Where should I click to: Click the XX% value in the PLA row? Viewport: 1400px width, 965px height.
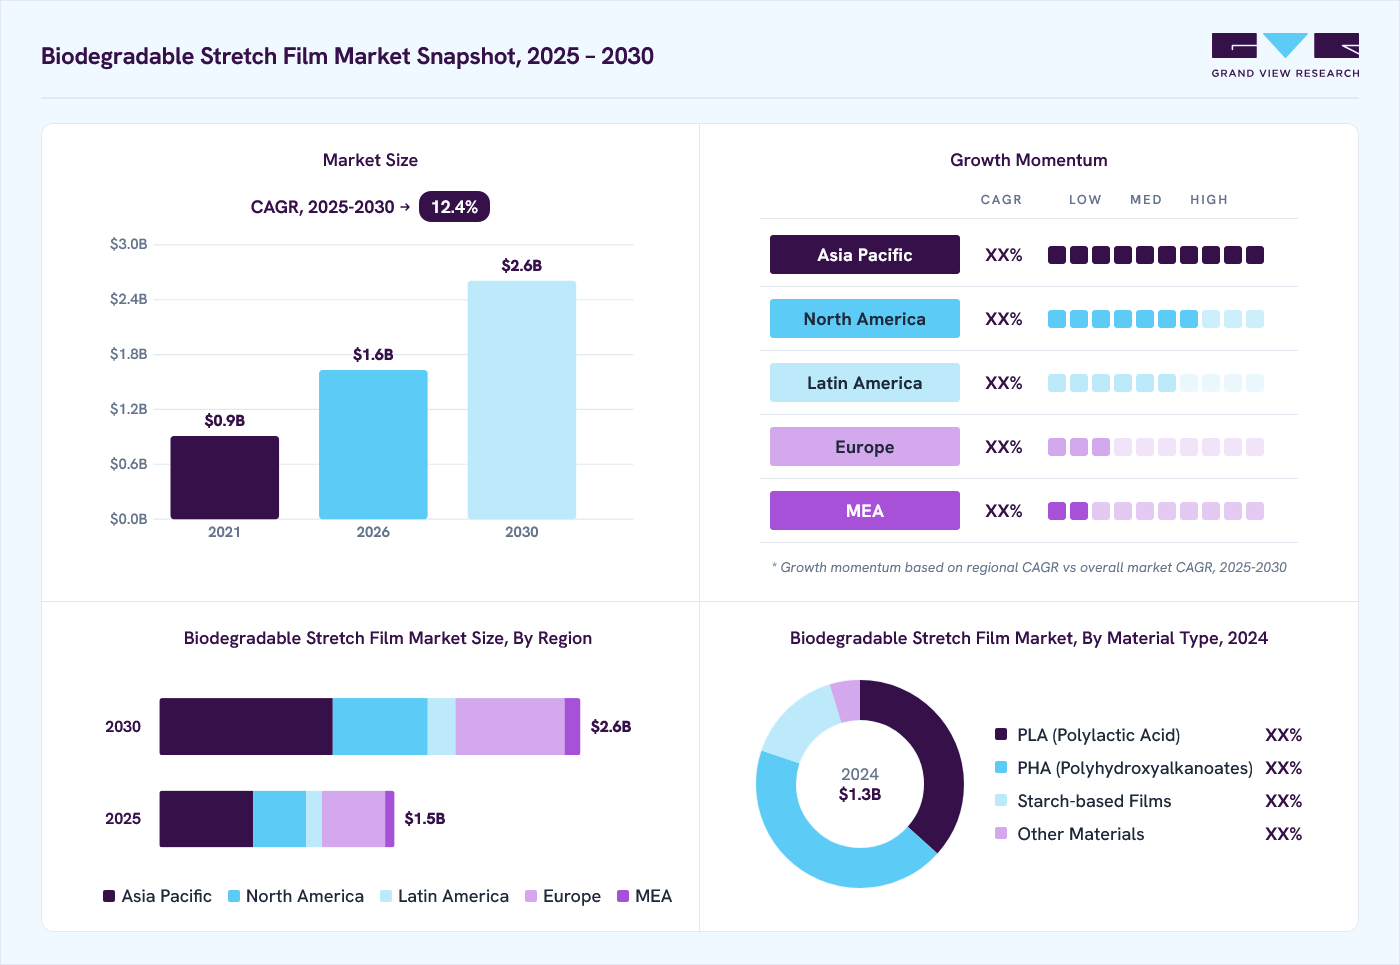[1284, 735]
